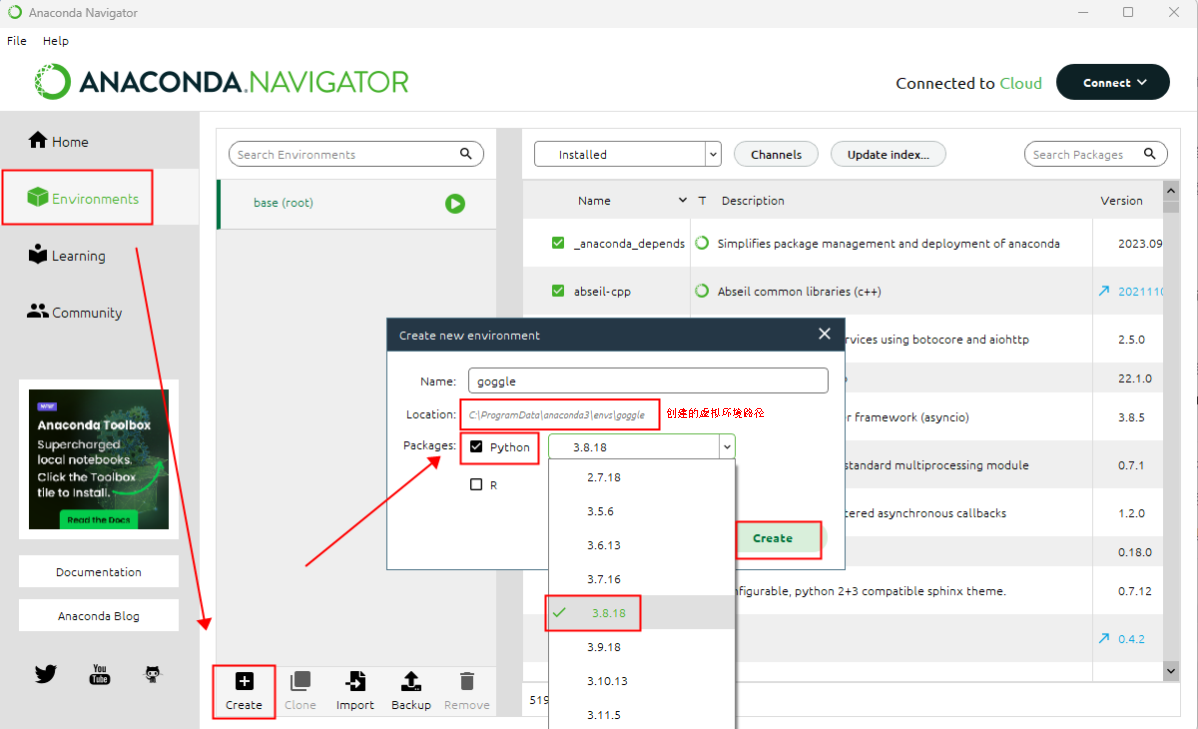Open the File menu
1198x729 pixels.
pos(17,40)
